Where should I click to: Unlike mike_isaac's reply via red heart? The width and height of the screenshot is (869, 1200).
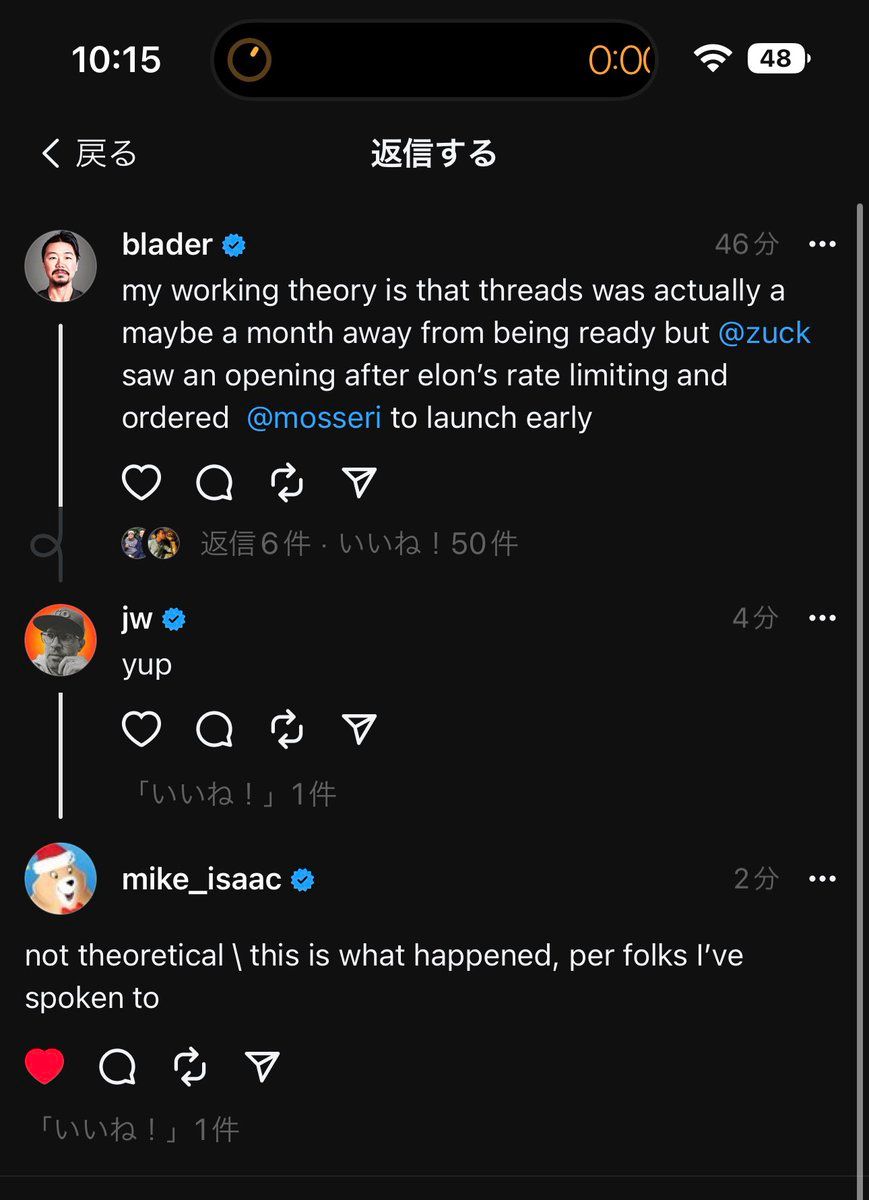pyautogui.click(x=45, y=1067)
